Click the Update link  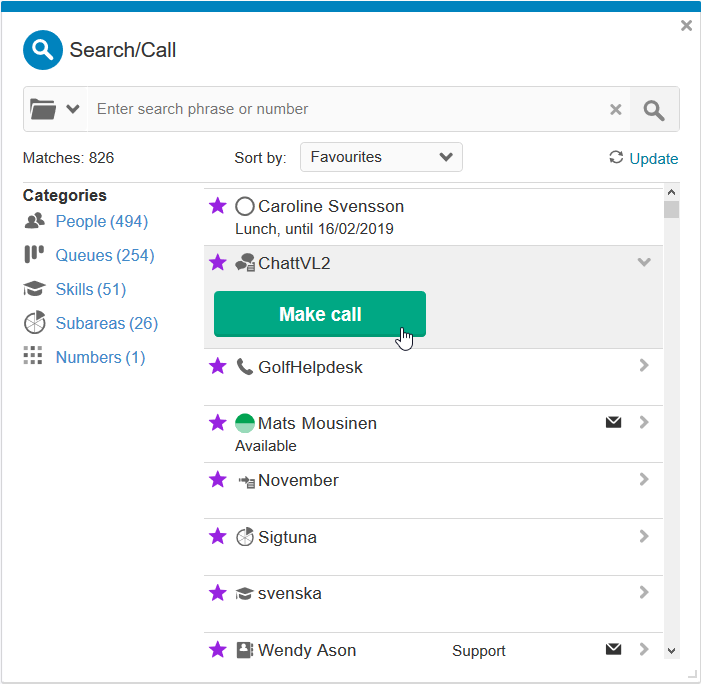(x=653, y=158)
